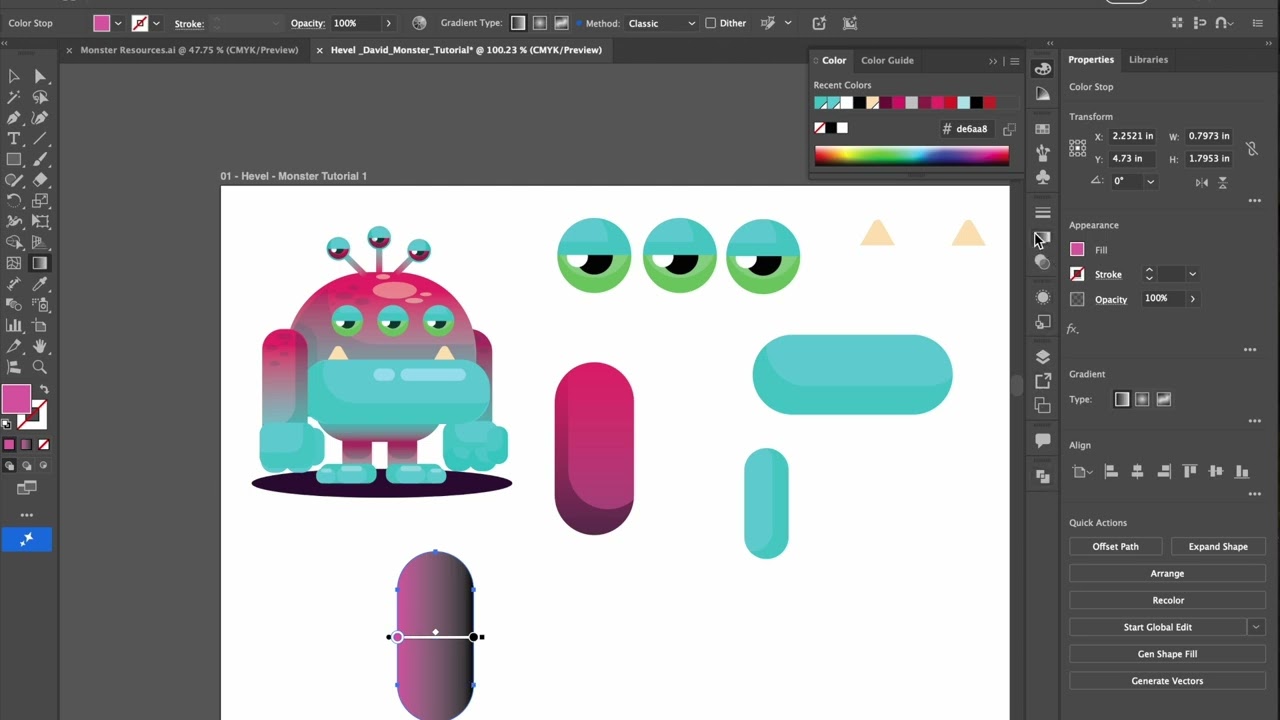Choose the Pen tool
The height and width of the screenshot is (720, 1280).
14,118
